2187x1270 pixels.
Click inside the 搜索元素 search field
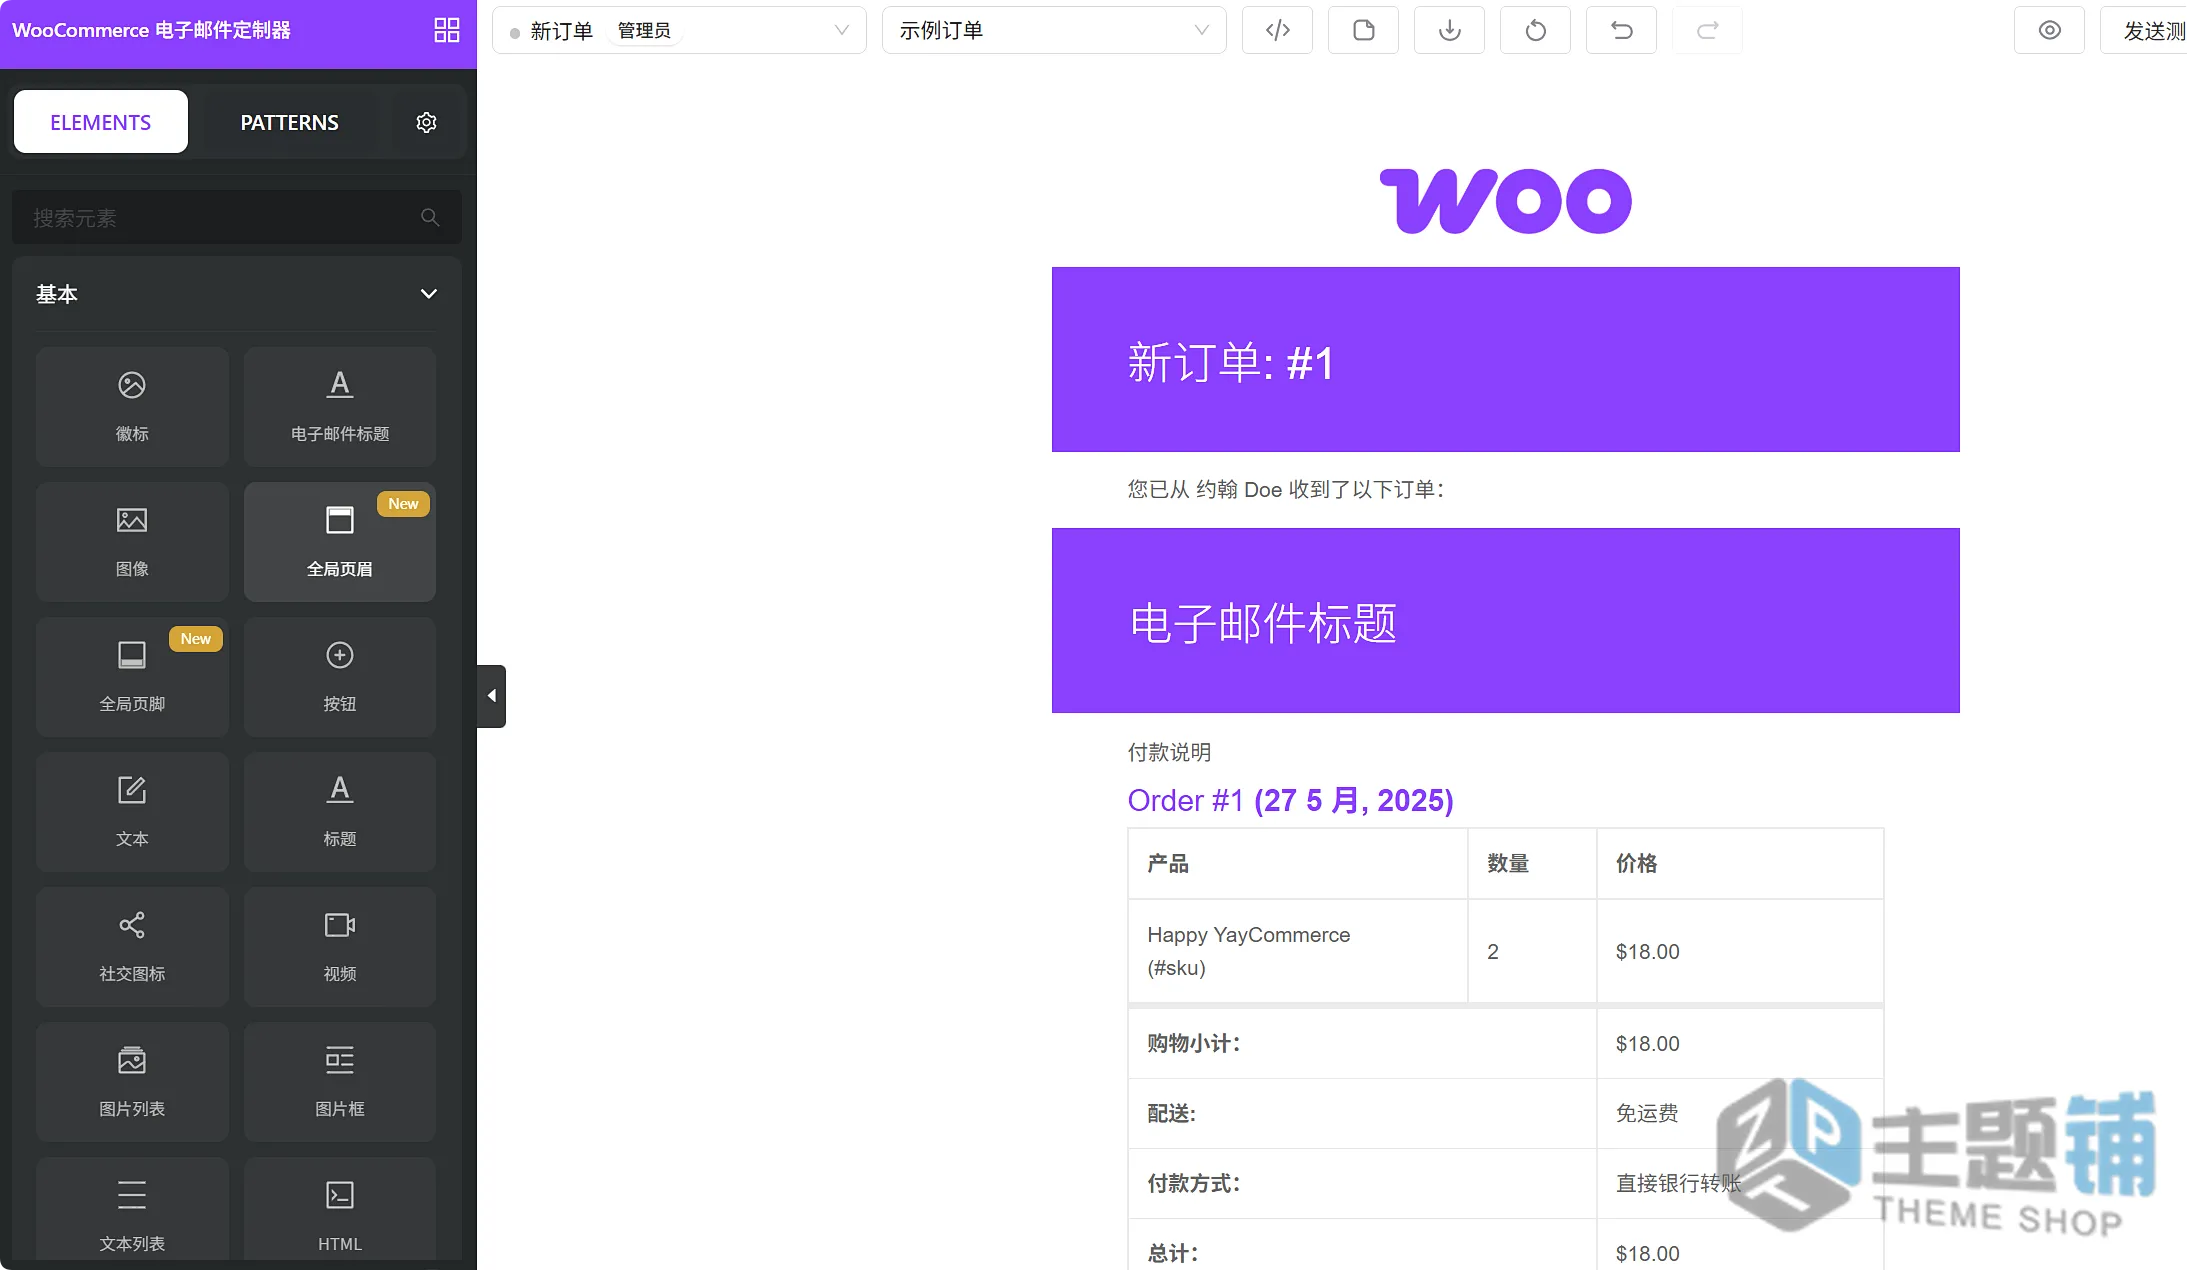pyautogui.click(x=237, y=217)
